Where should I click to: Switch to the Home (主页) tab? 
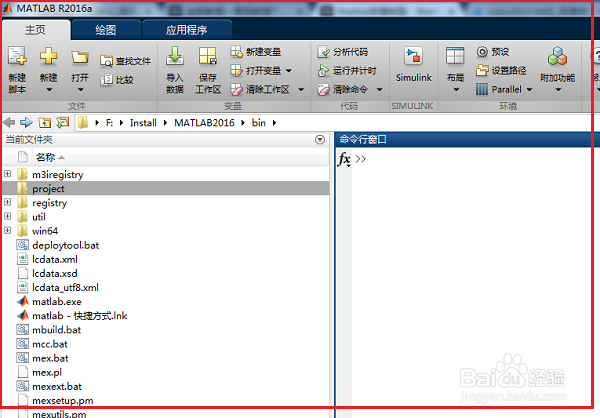(36, 30)
